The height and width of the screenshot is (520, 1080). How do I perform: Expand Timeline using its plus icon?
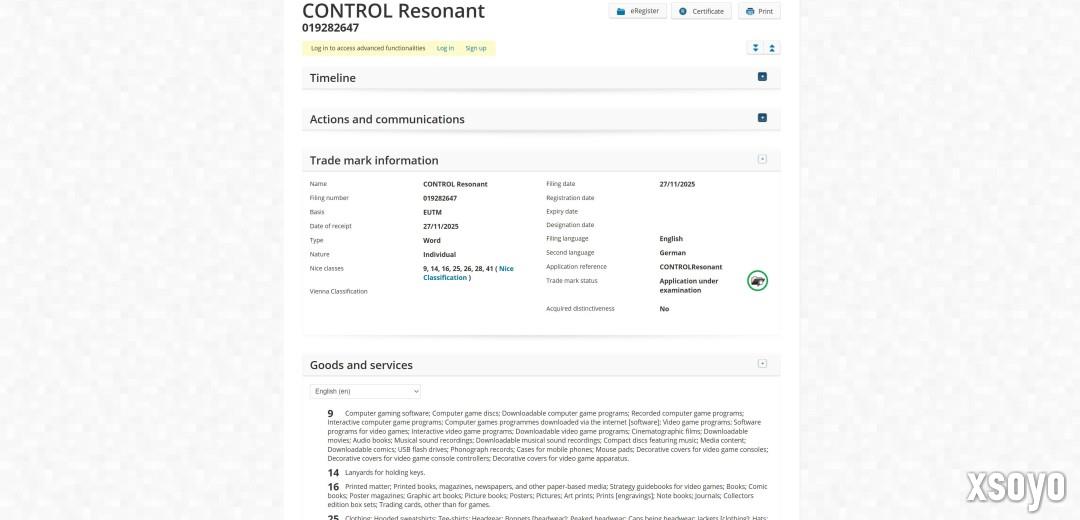(762, 77)
